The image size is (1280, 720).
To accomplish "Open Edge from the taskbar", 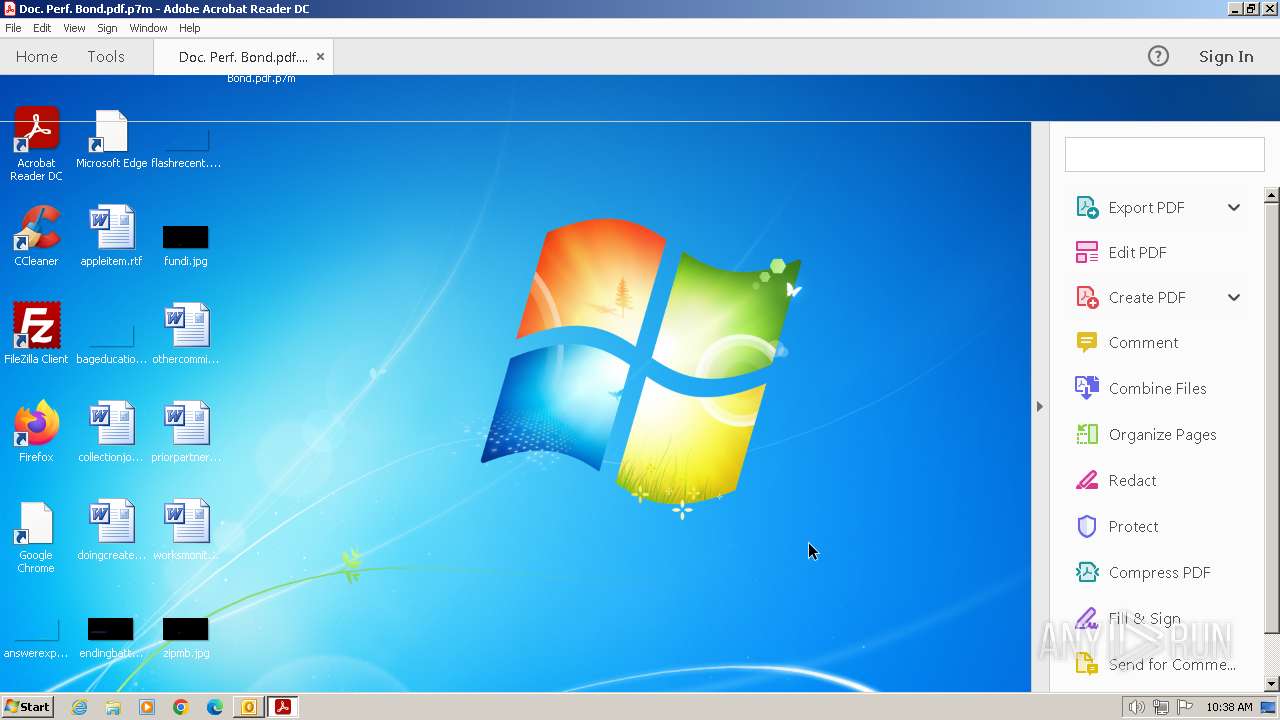I will [215, 707].
